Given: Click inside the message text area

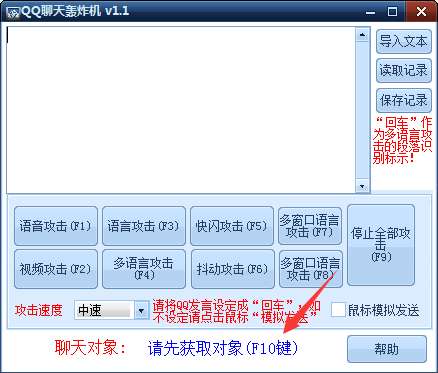Looking at the screenshot, I should coord(181,110).
